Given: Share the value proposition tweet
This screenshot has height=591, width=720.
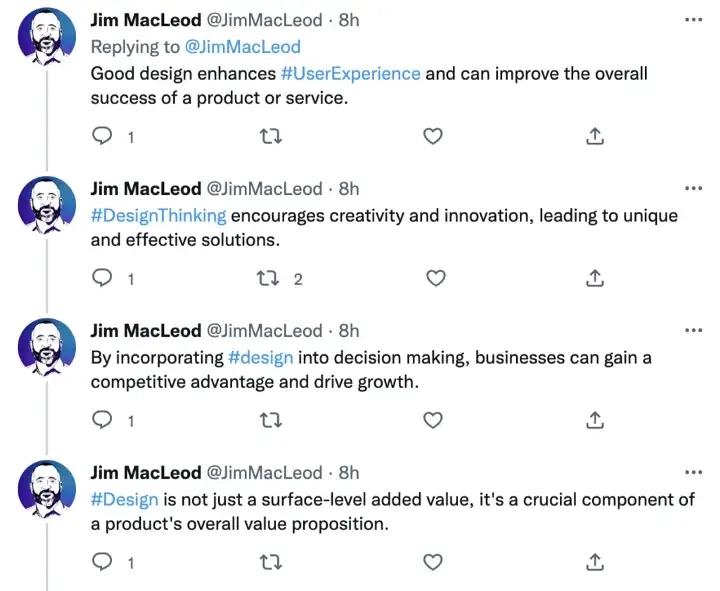Looking at the screenshot, I should (x=595, y=562).
